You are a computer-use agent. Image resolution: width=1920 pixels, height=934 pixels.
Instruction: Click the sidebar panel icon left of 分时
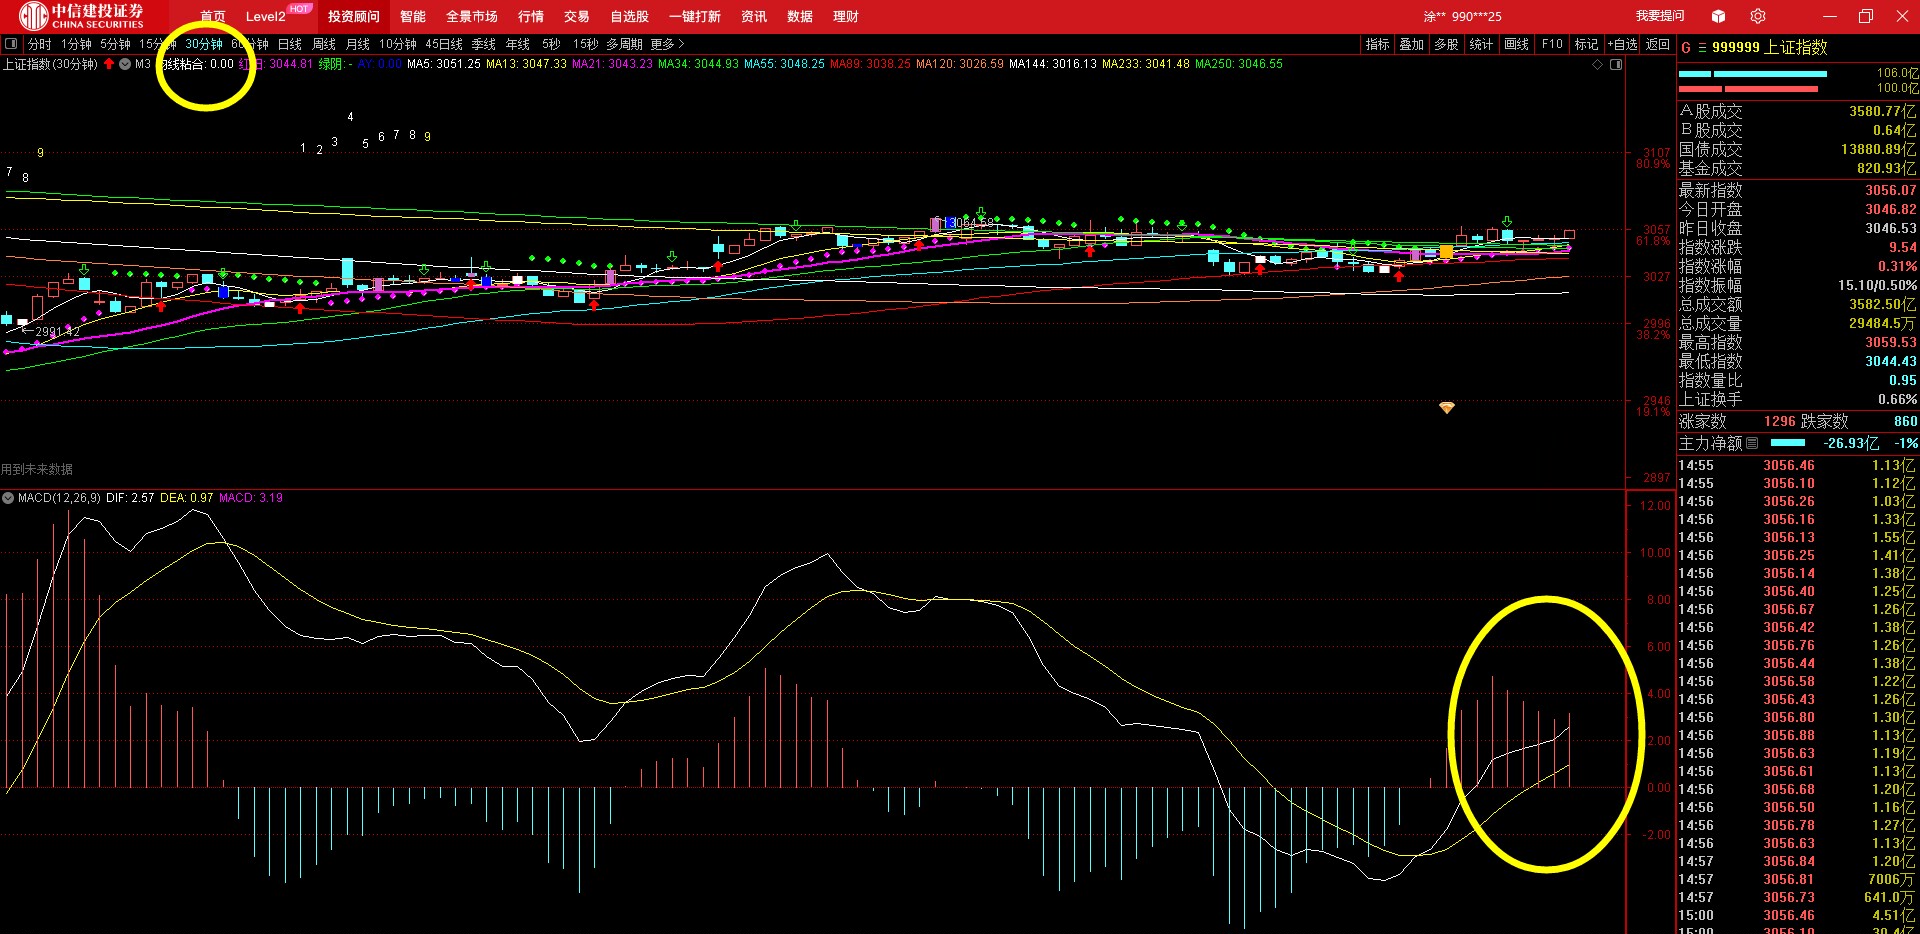point(11,44)
